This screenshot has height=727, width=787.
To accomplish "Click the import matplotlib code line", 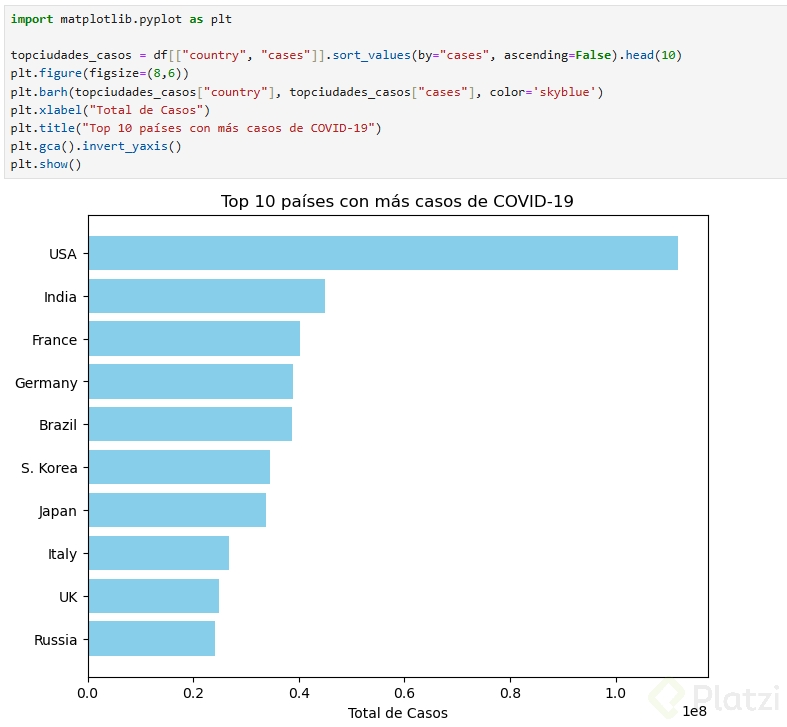I will (x=121, y=19).
